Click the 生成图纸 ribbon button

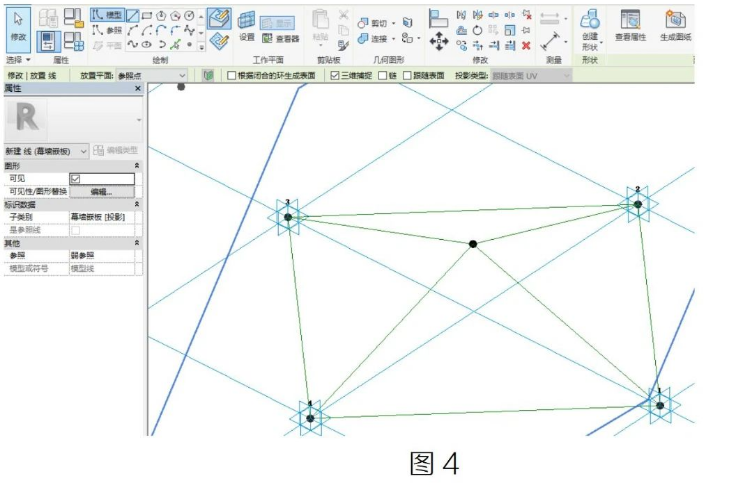click(675, 27)
